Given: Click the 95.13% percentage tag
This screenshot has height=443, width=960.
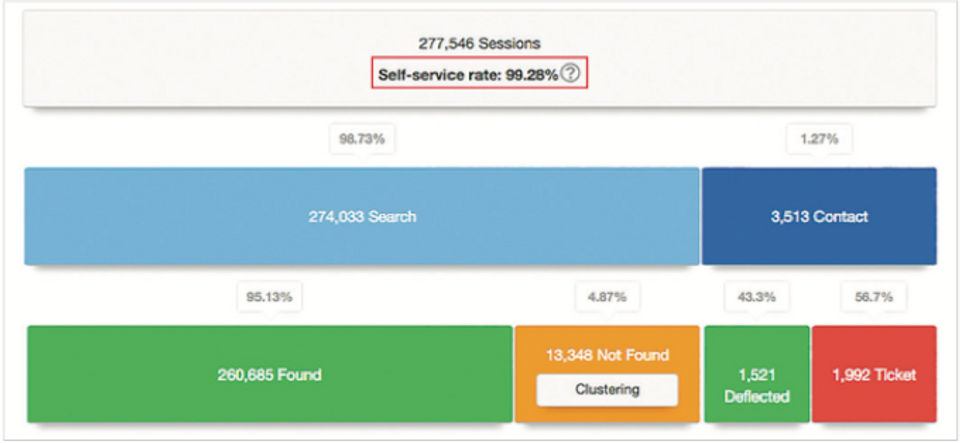Looking at the screenshot, I should click(x=270, y=297).
